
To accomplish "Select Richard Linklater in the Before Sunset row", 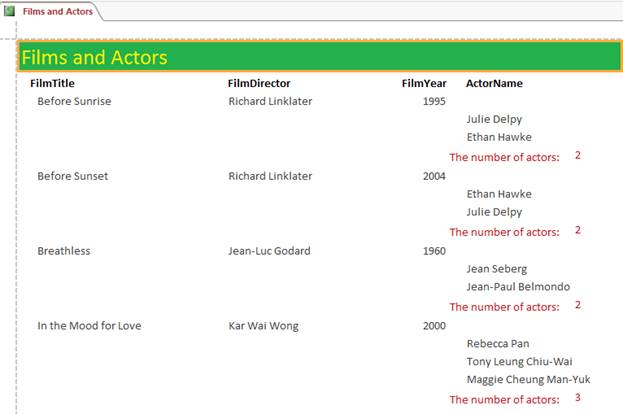I will click(270, 176).
